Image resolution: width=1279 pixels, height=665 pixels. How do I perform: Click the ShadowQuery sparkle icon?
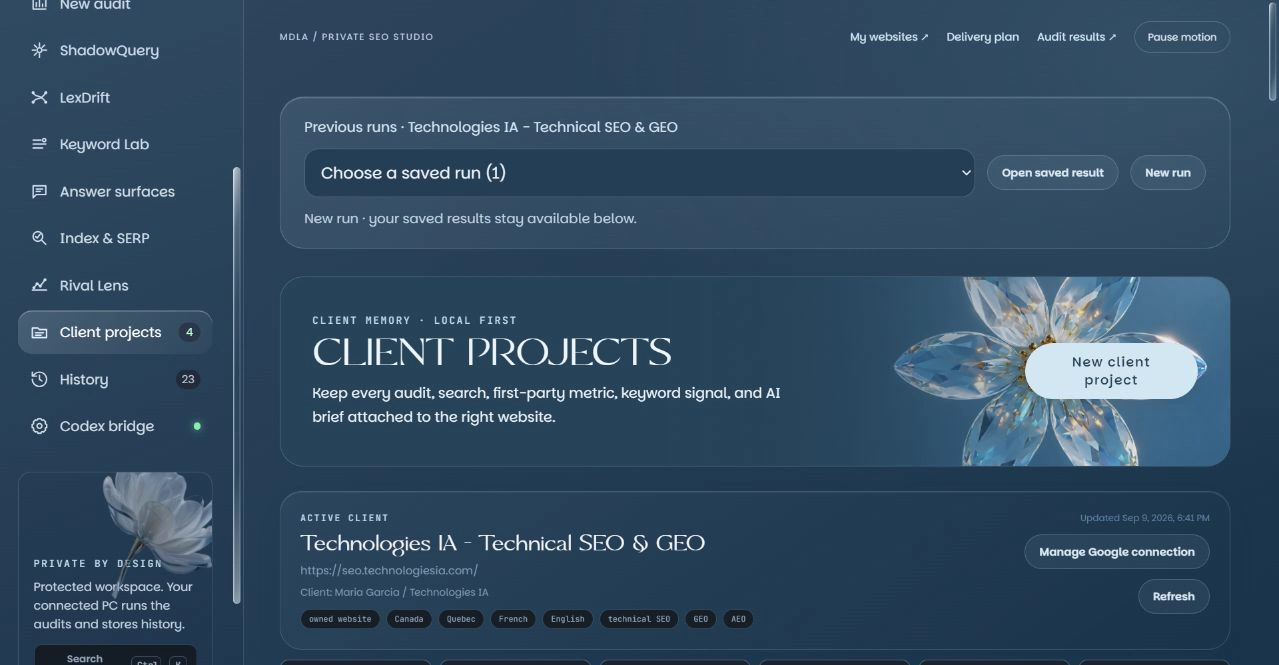tap(39, 50)
